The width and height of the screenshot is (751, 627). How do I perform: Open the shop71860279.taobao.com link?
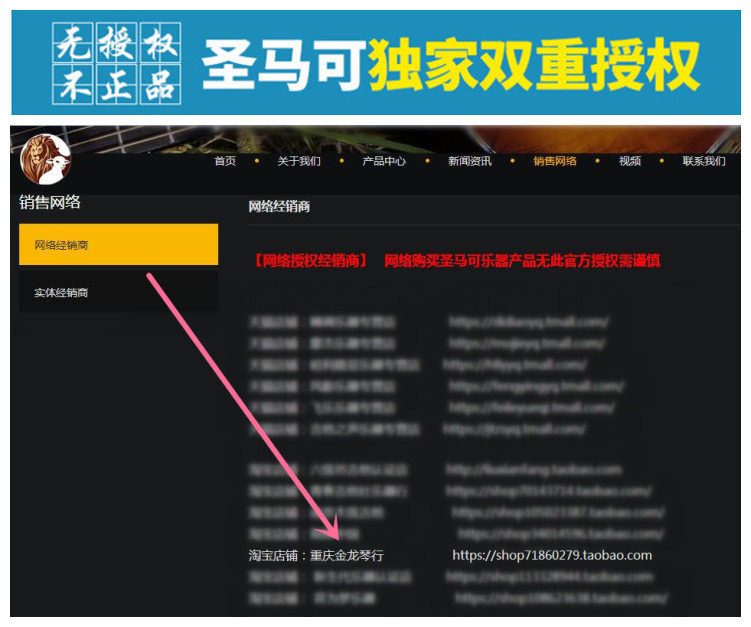tap(552, 555)
